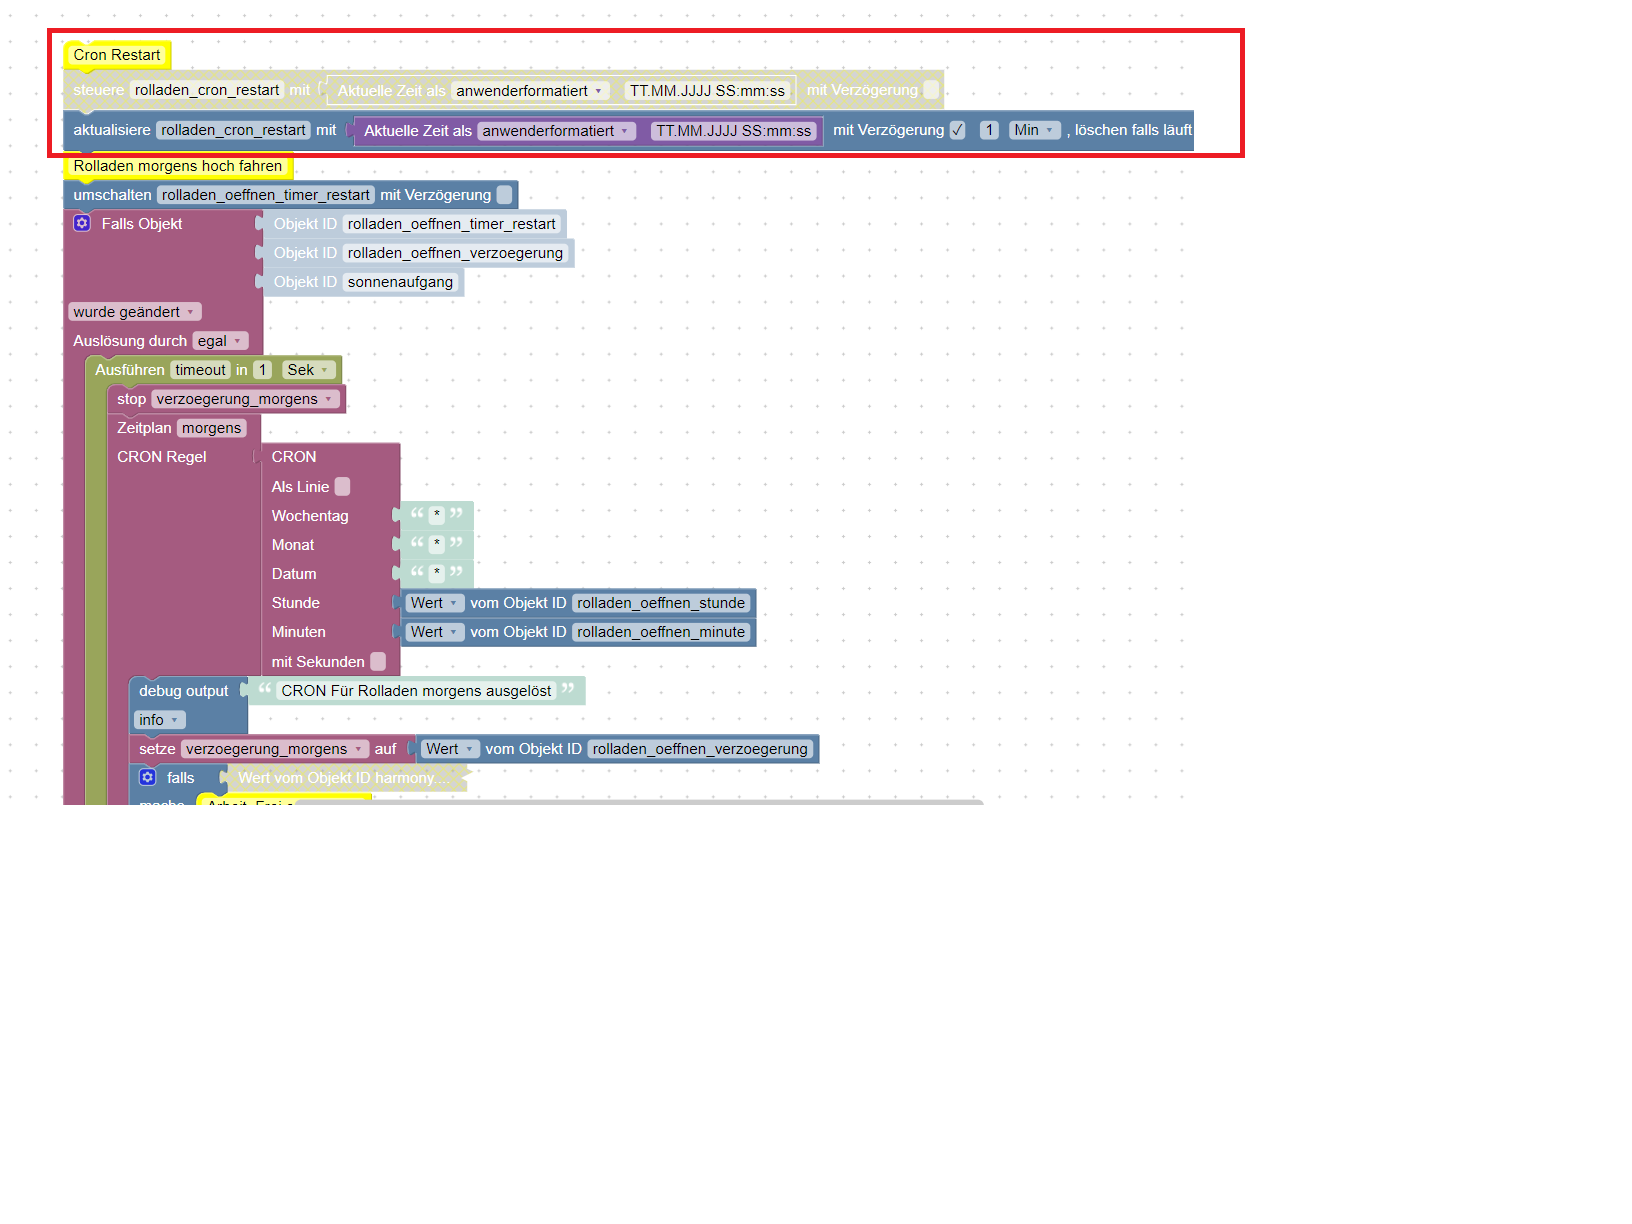The height and width of the screenshot is (1224, 1632).
Task: Click the 'rolladen_oeffnen_minute' object ID field
Action: click(x=661, y=632)
